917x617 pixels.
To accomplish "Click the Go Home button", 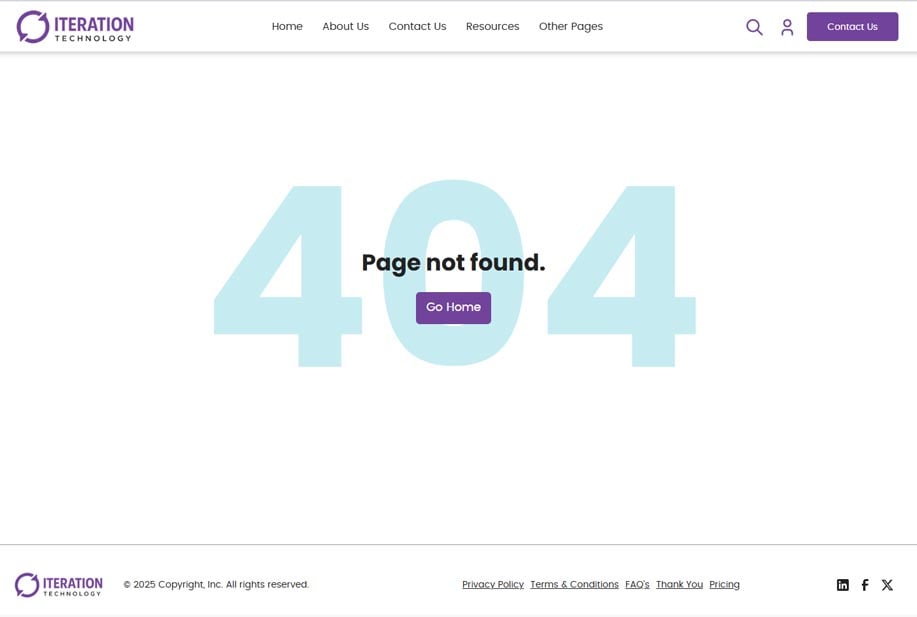I will tap(453, 308).
